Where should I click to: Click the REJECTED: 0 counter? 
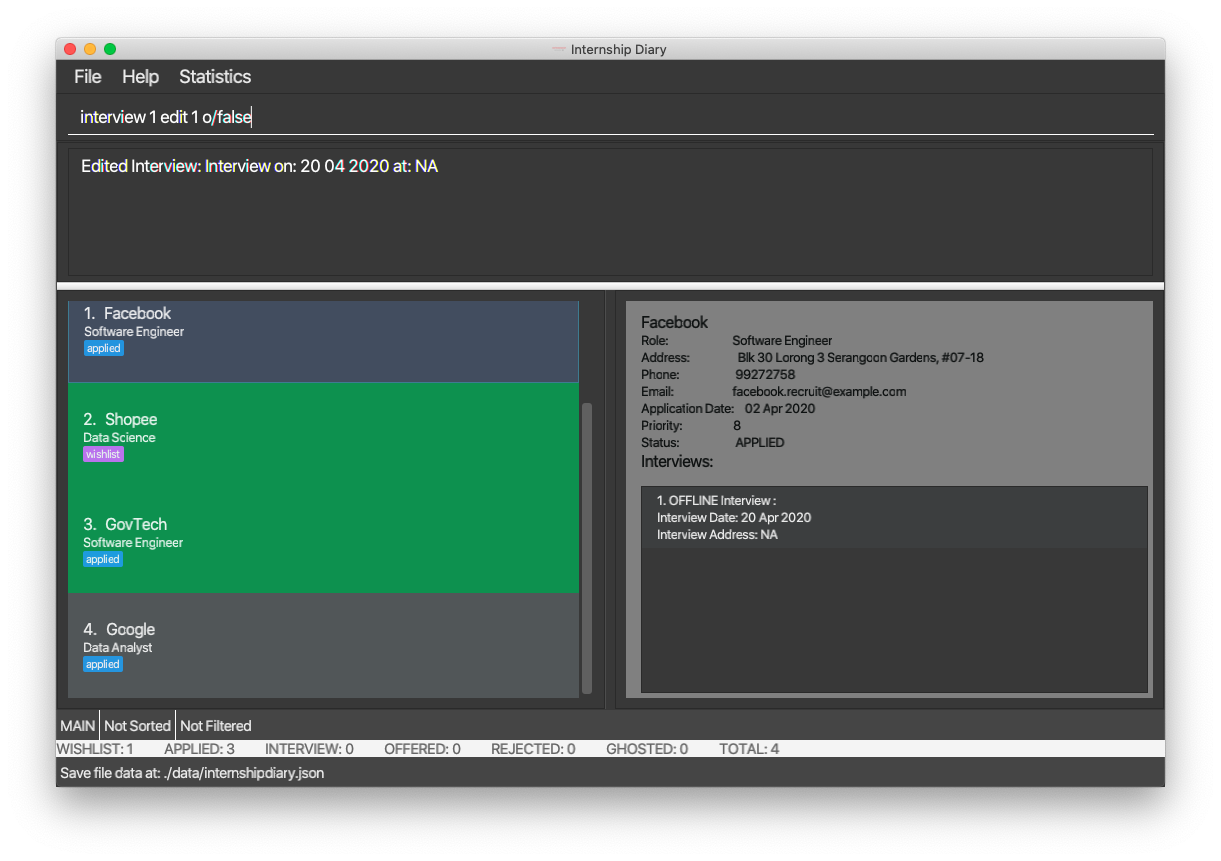(x=533, y=748)
